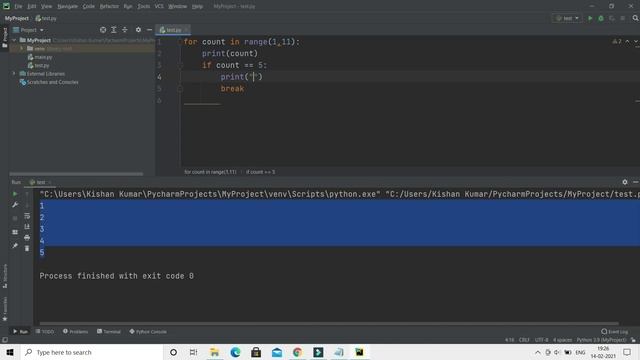
Task: Click the vertical Project sidebar tab
Action: [4, 38]
